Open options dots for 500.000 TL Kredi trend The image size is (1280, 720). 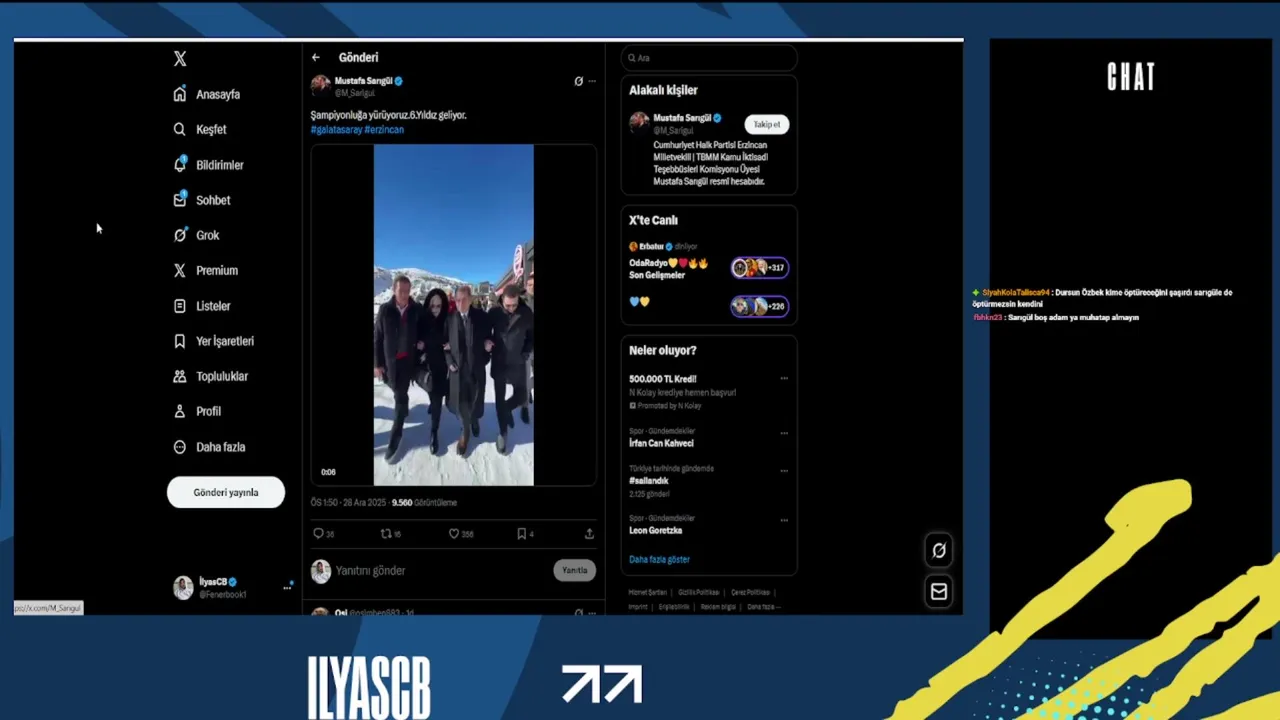pyautogui.click(x=784, y=379)
